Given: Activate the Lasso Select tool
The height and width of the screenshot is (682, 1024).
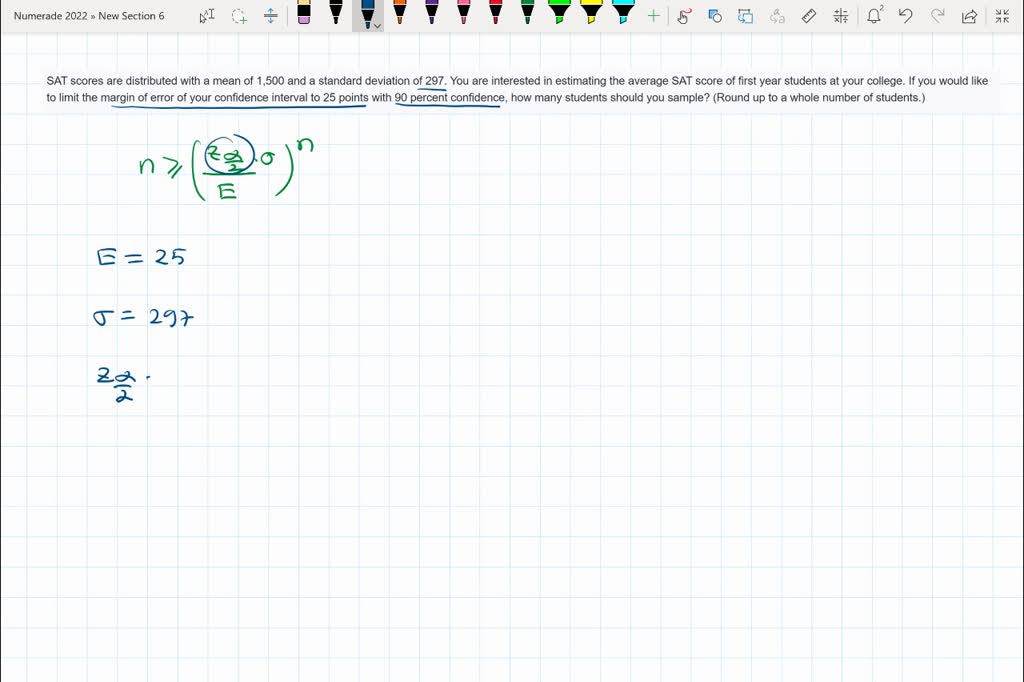Looking at the screenshot, I should 238,16.
